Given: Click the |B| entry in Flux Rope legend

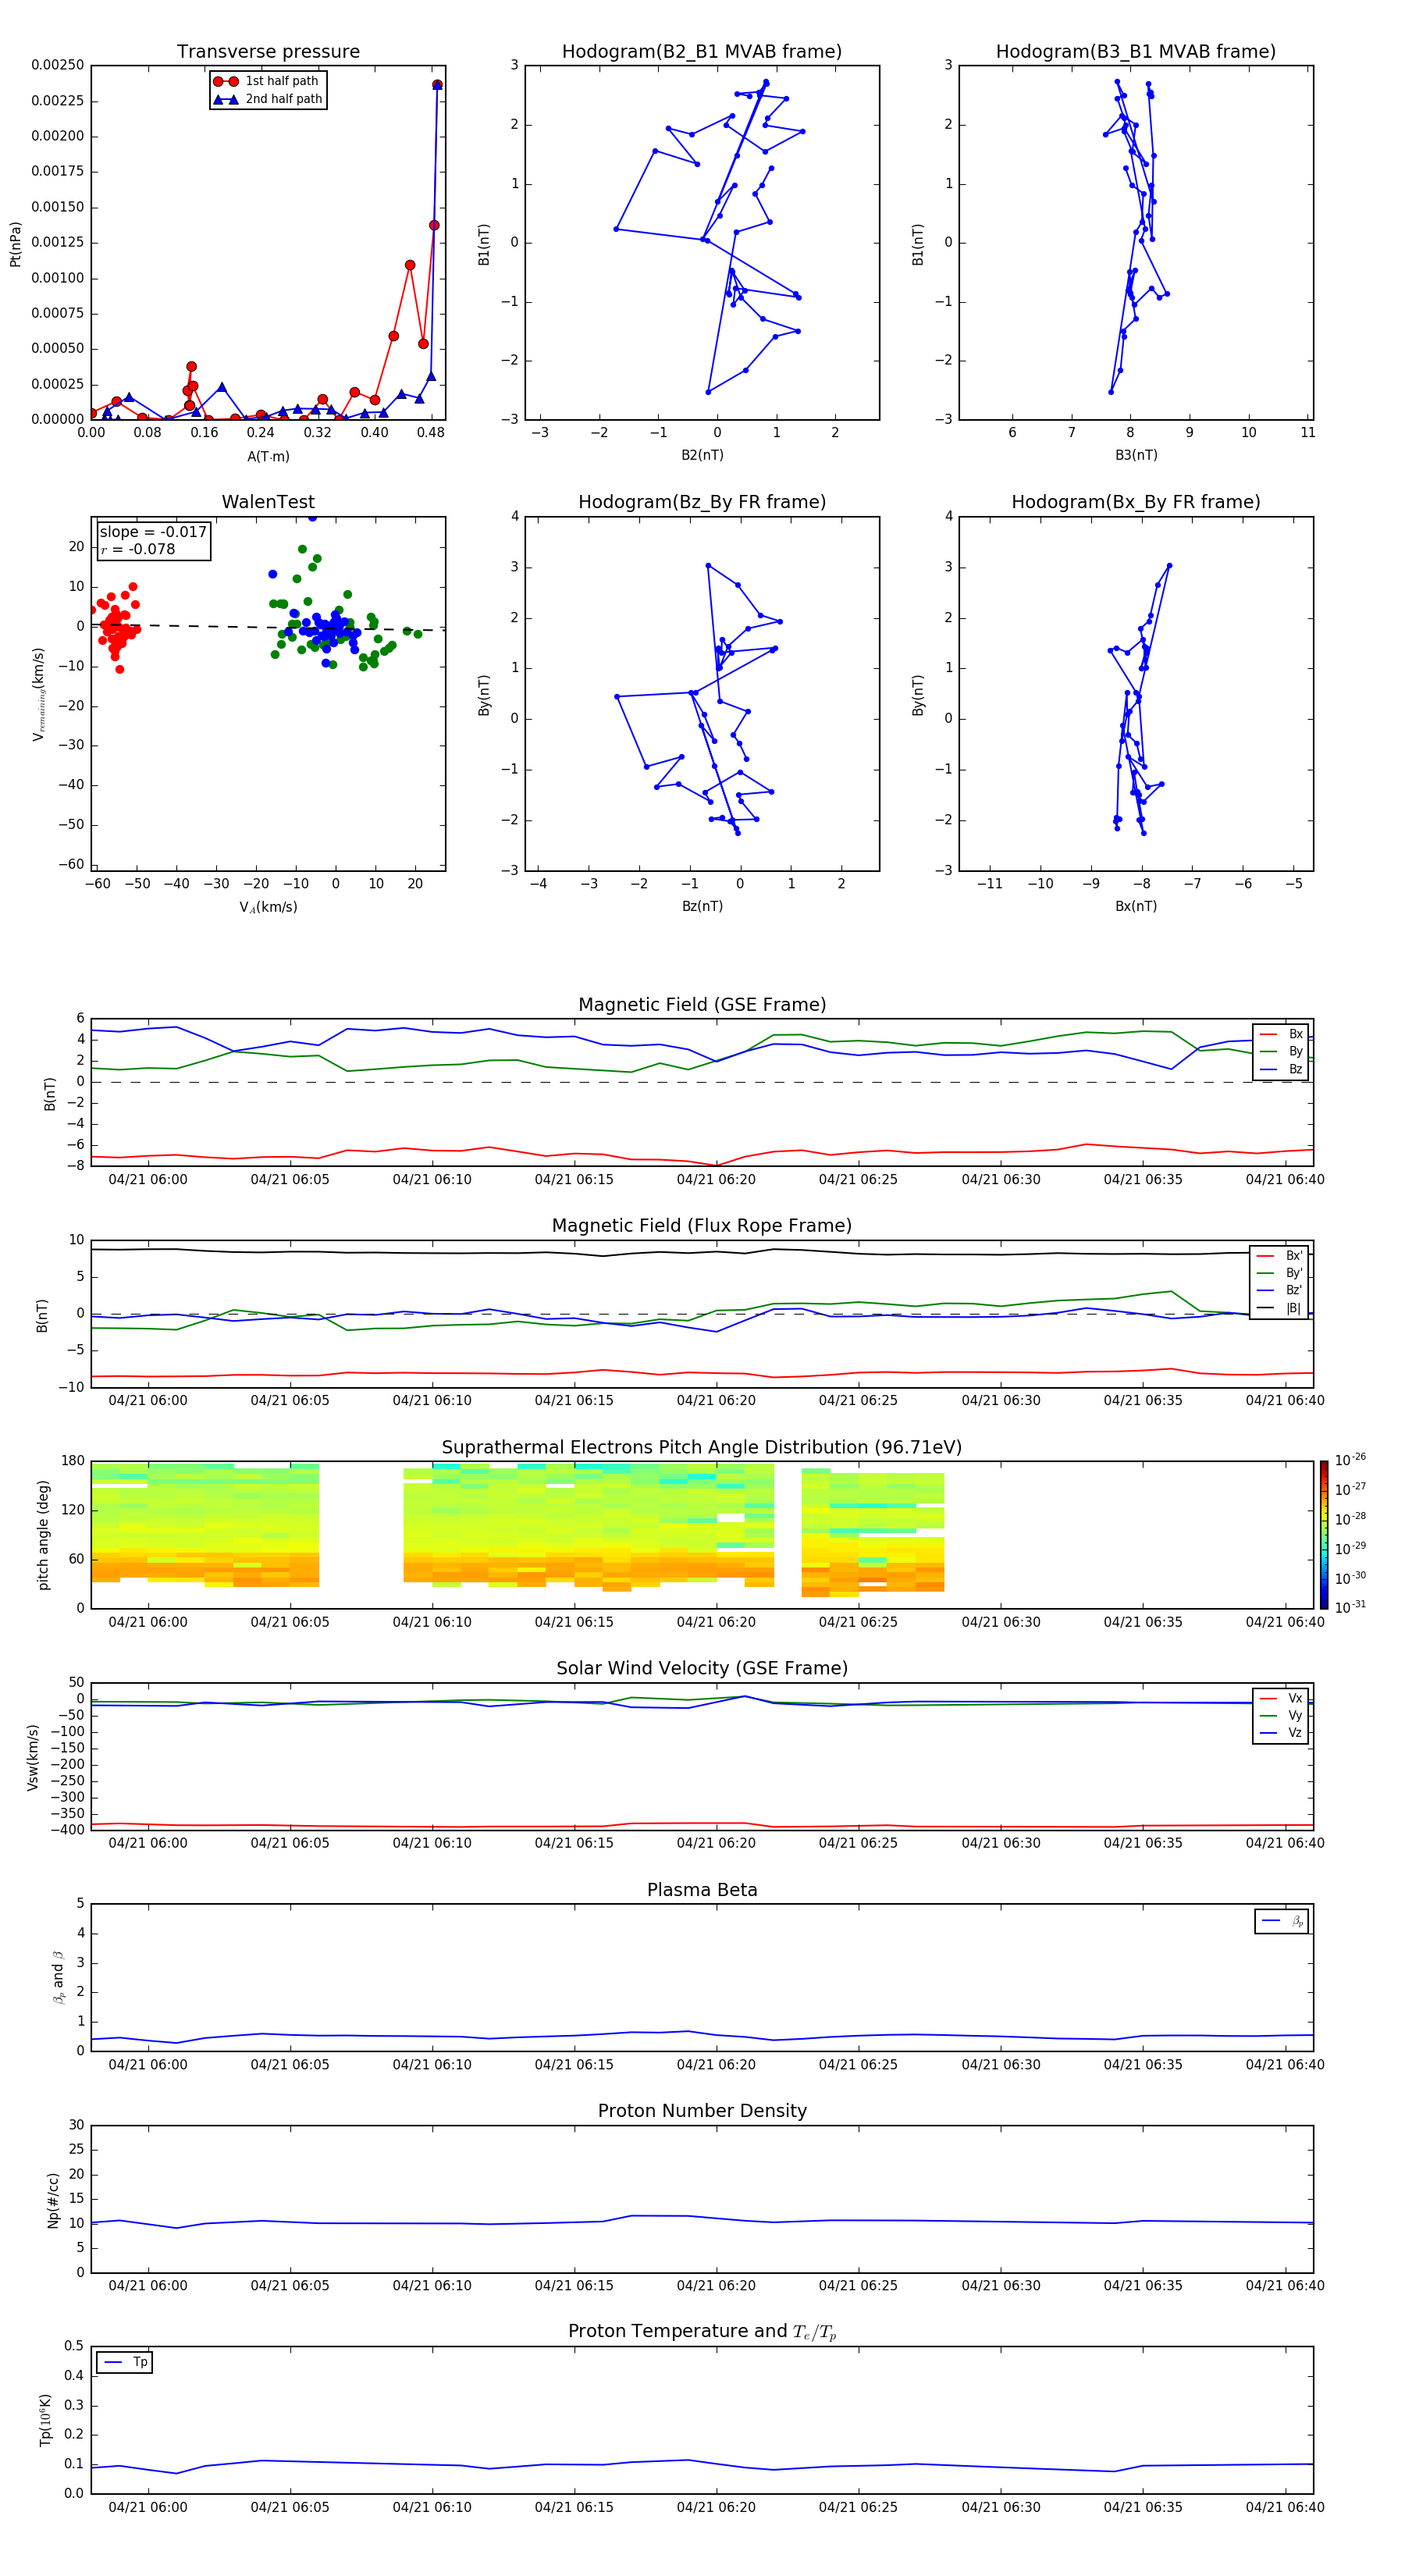Looking at the screenshot, I should point(1279,1308).
